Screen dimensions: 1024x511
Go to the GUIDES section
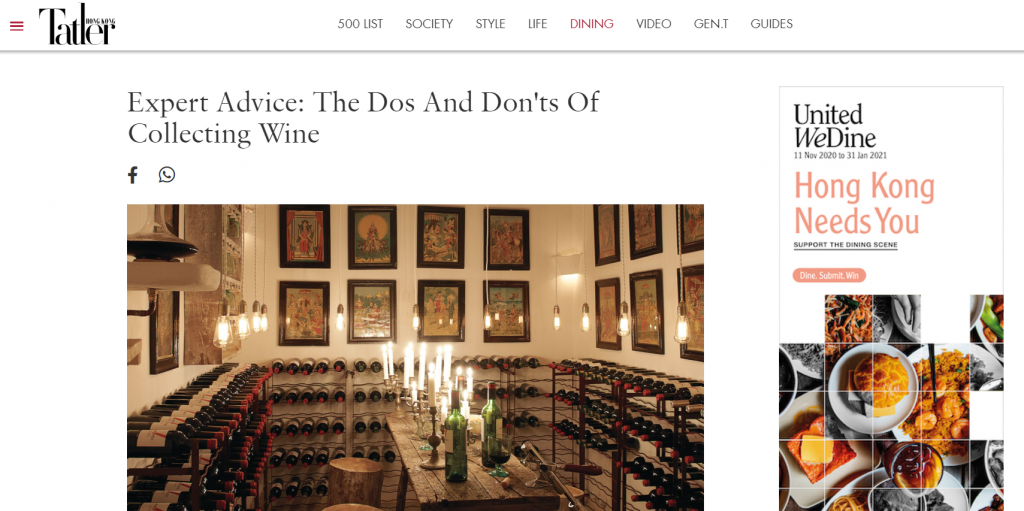(771, 24)
